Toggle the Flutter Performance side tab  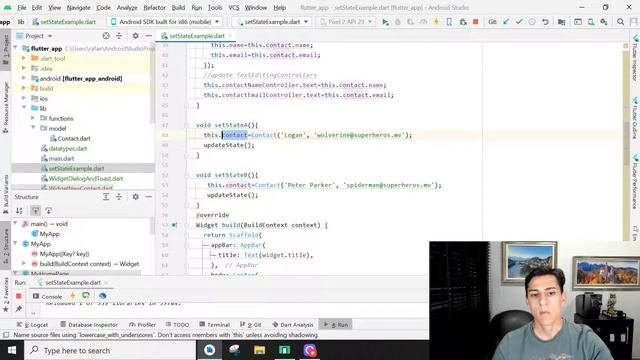(x=635, y=182)
